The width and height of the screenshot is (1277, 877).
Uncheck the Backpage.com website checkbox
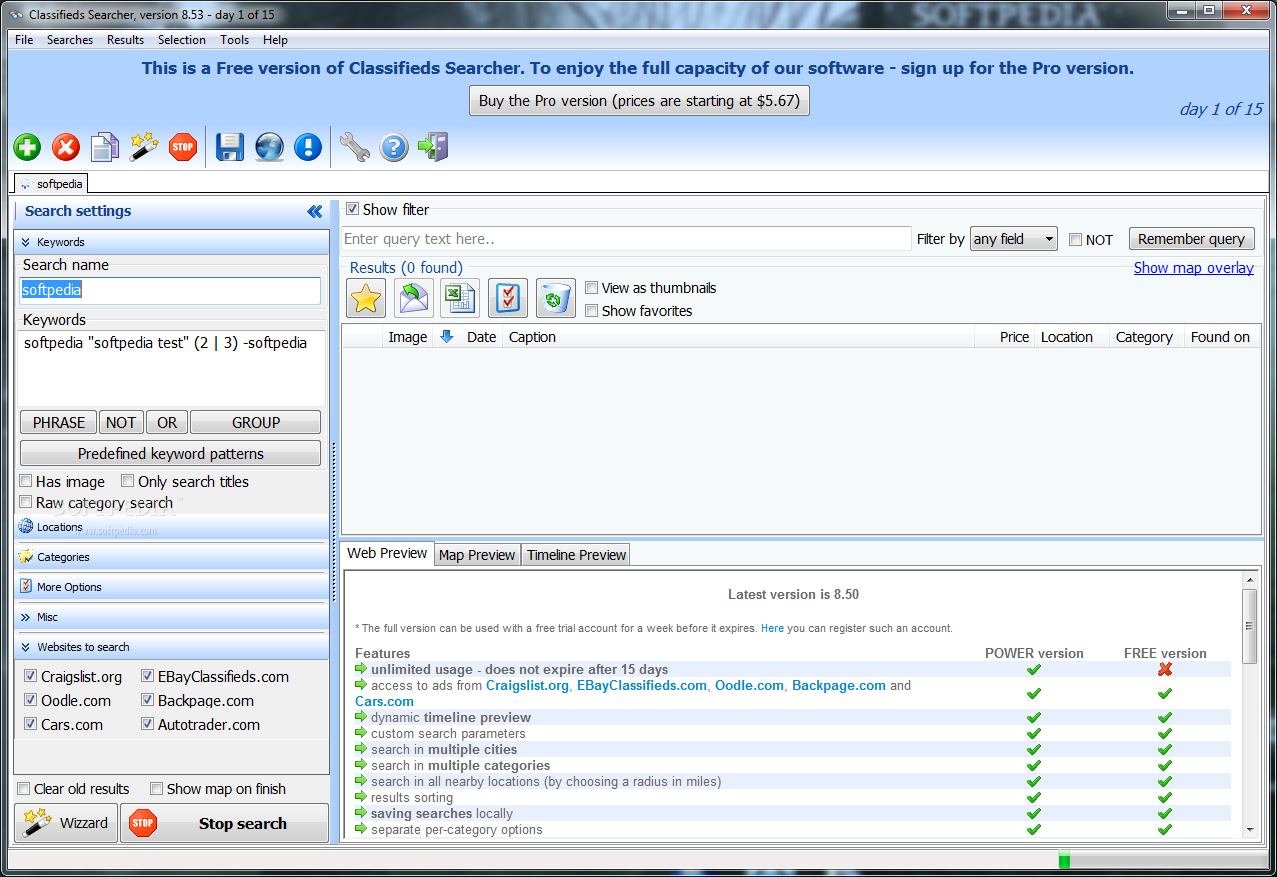point(148,700)
